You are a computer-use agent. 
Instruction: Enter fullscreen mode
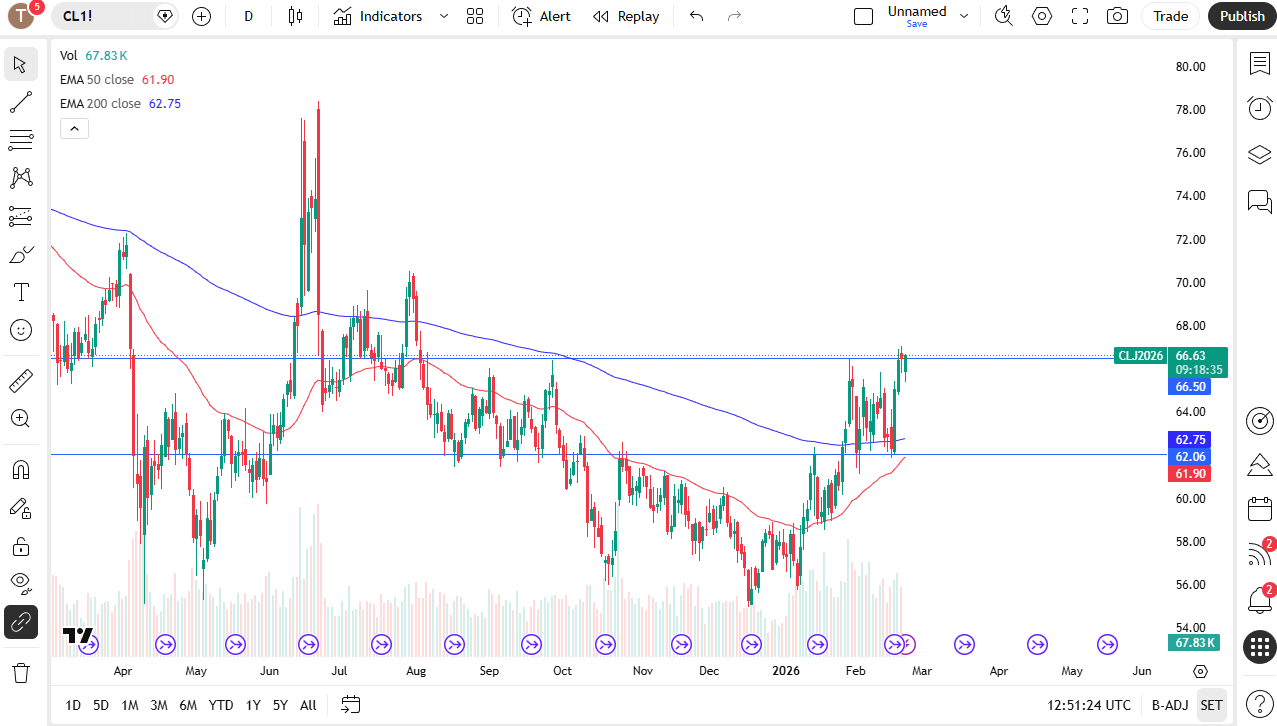click(x=1080, y=16)
